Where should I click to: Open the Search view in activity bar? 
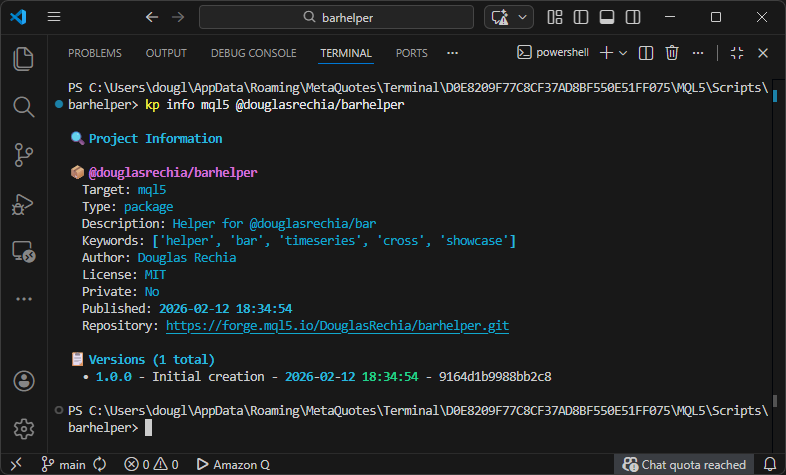click(24, 106)
